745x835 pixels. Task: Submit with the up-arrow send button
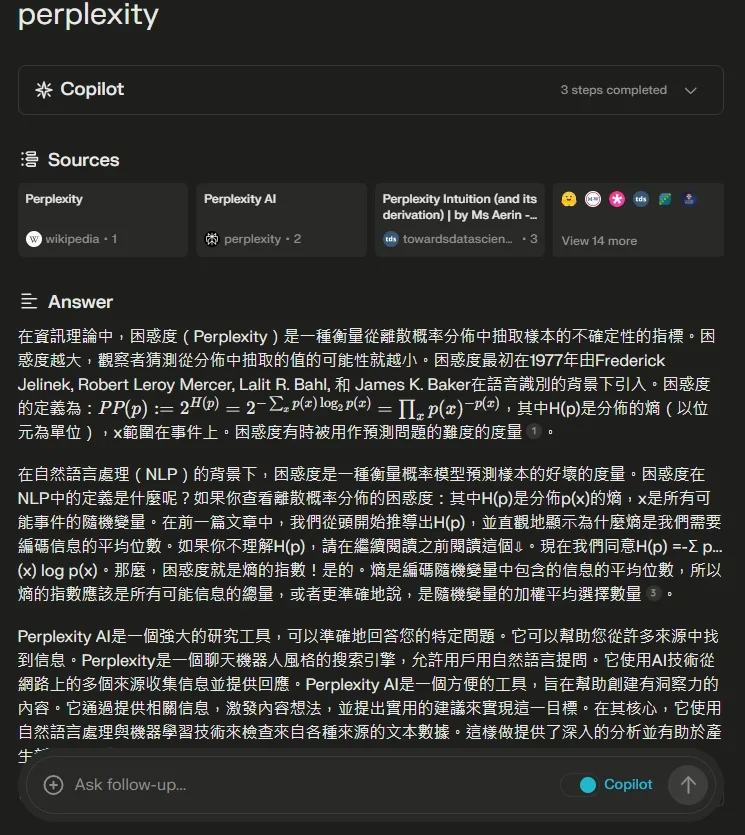pos(688,785)
